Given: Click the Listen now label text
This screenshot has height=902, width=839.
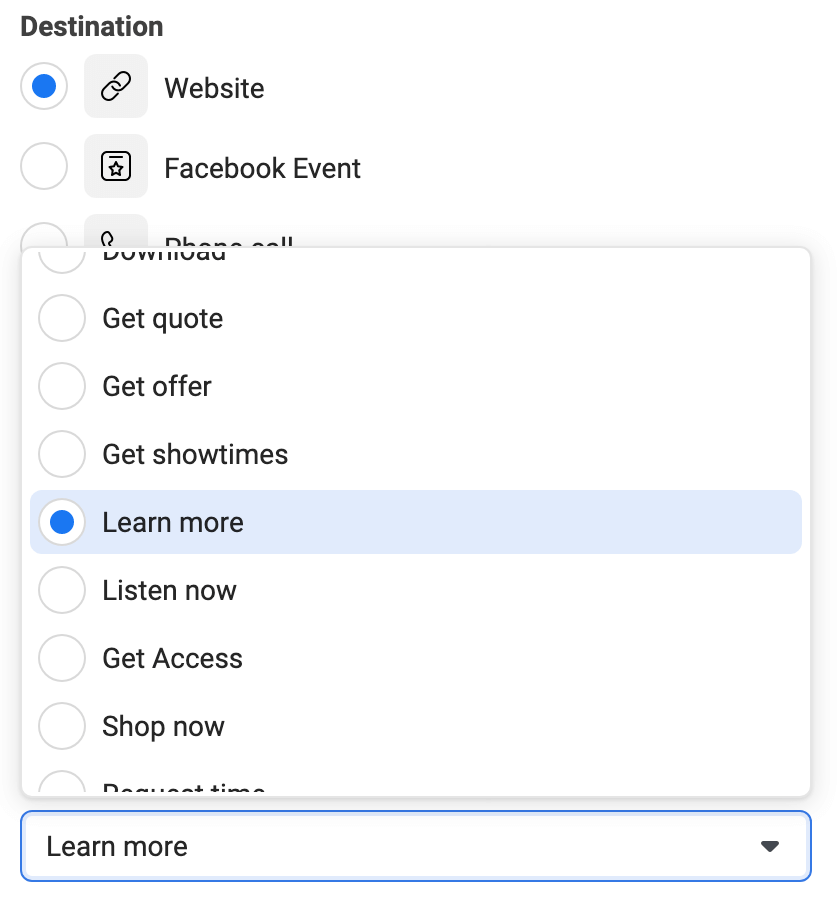Looking at the screenshot, I should coord(169,590).
